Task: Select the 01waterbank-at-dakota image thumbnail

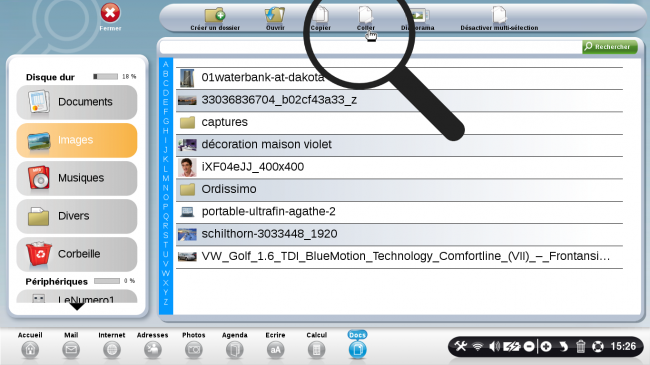Action: 187,78
